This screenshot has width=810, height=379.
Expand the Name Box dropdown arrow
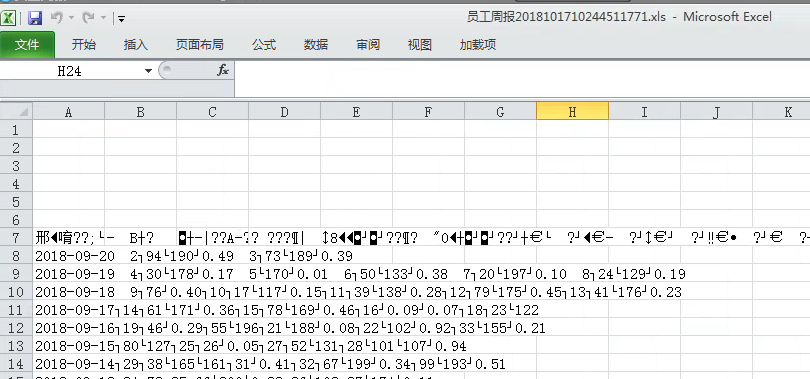click(148, 71)
